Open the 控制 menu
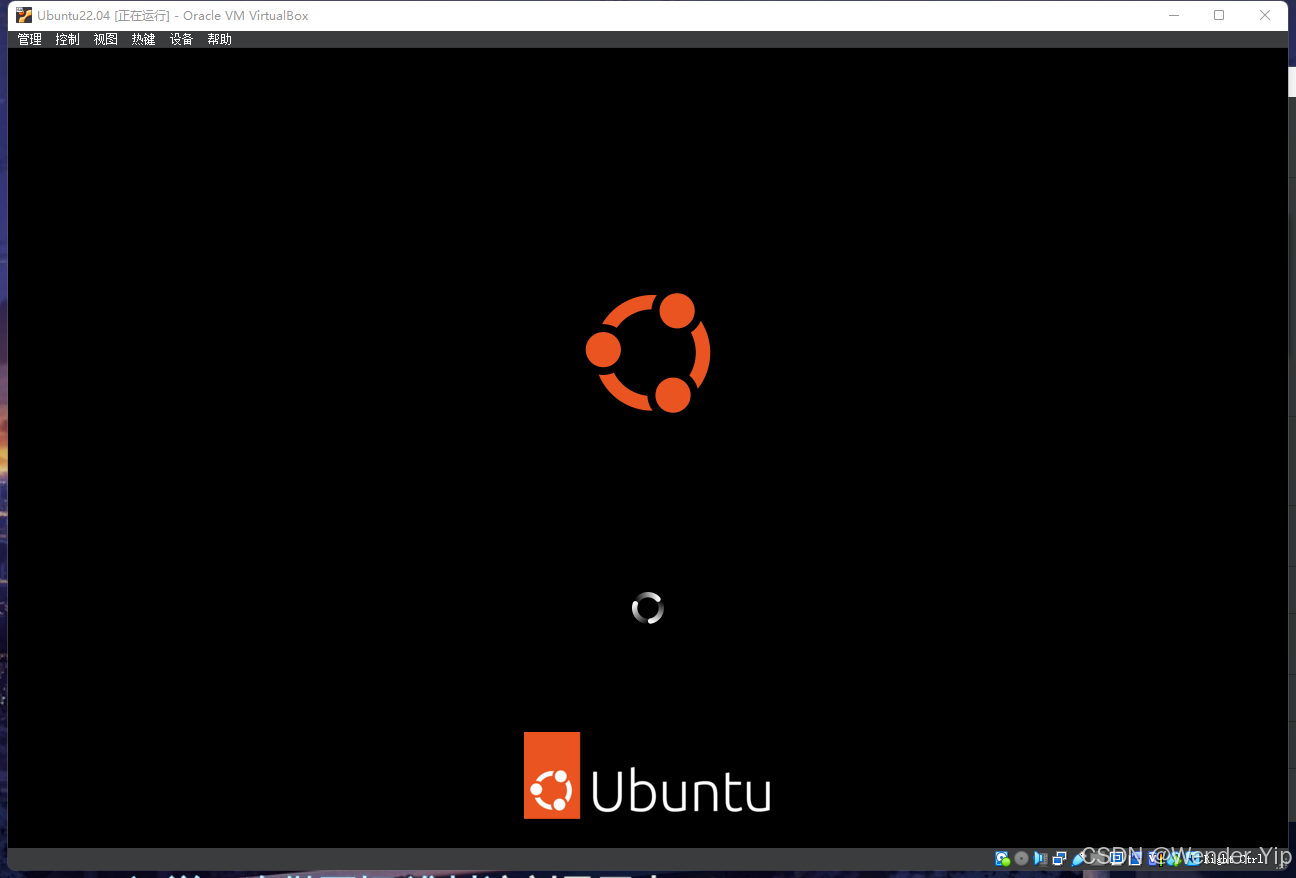 pyautogui.click(x=67, y=39)
